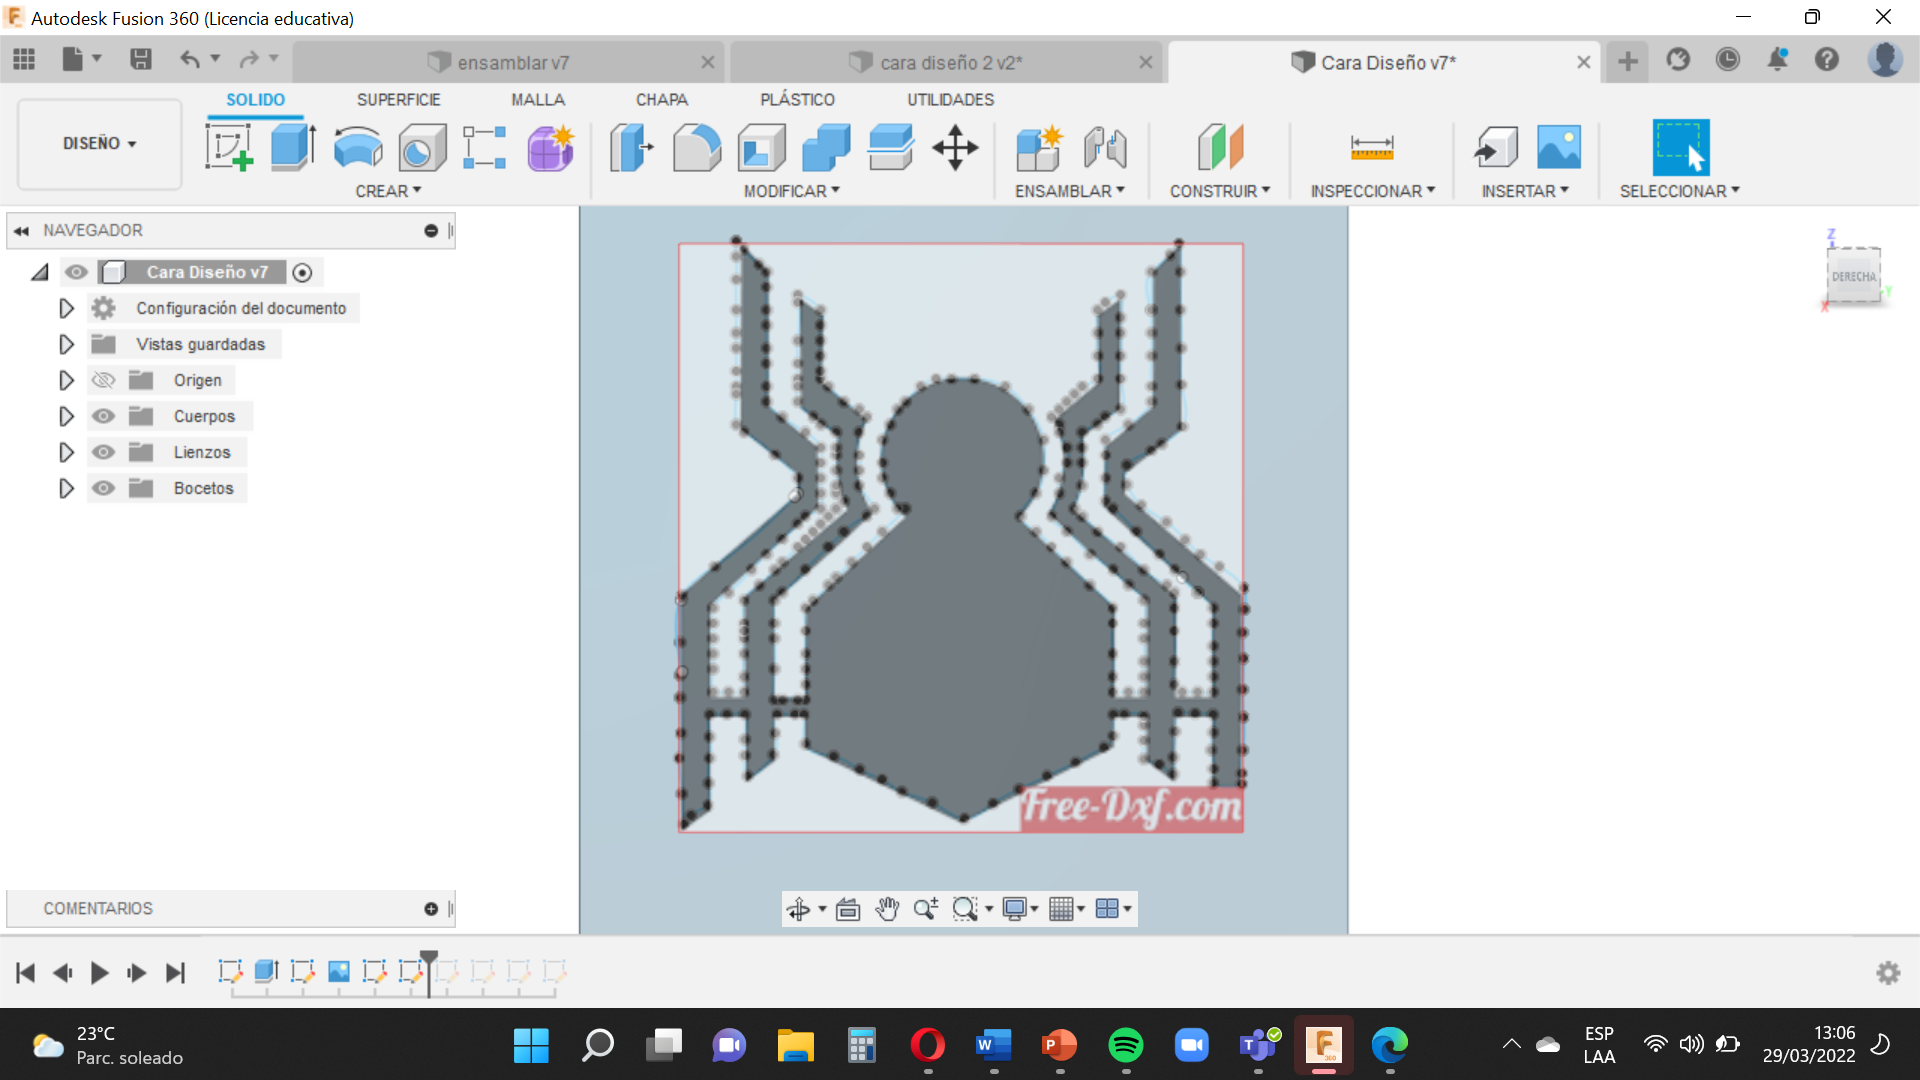Hide the Cuerpos folder
The height and width of the screenshot is (1080, 1920).
pos(103,416)
